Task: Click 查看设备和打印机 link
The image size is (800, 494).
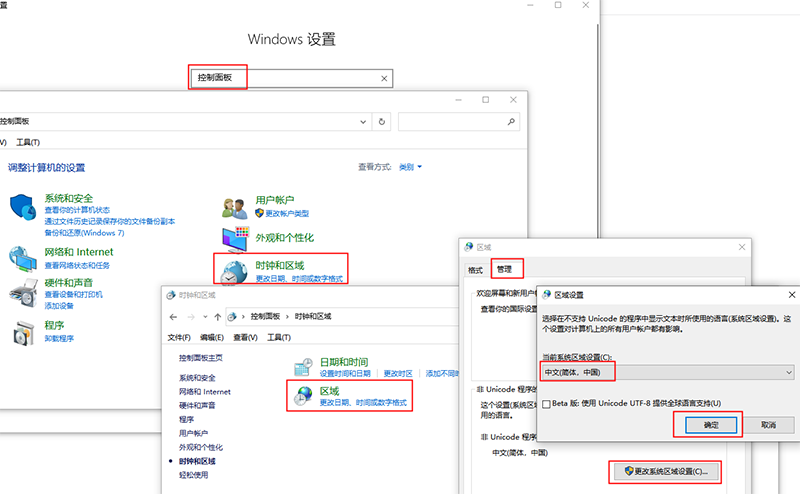Action: pyautogui.click(x=73, y=294)
